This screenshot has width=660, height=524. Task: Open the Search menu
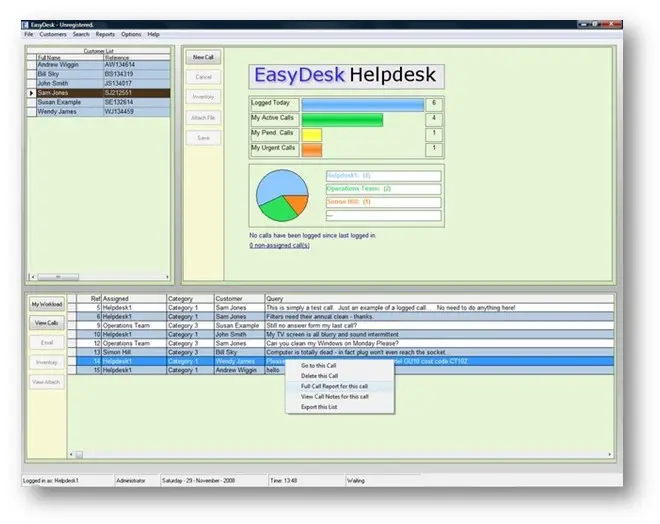[81, 34]
